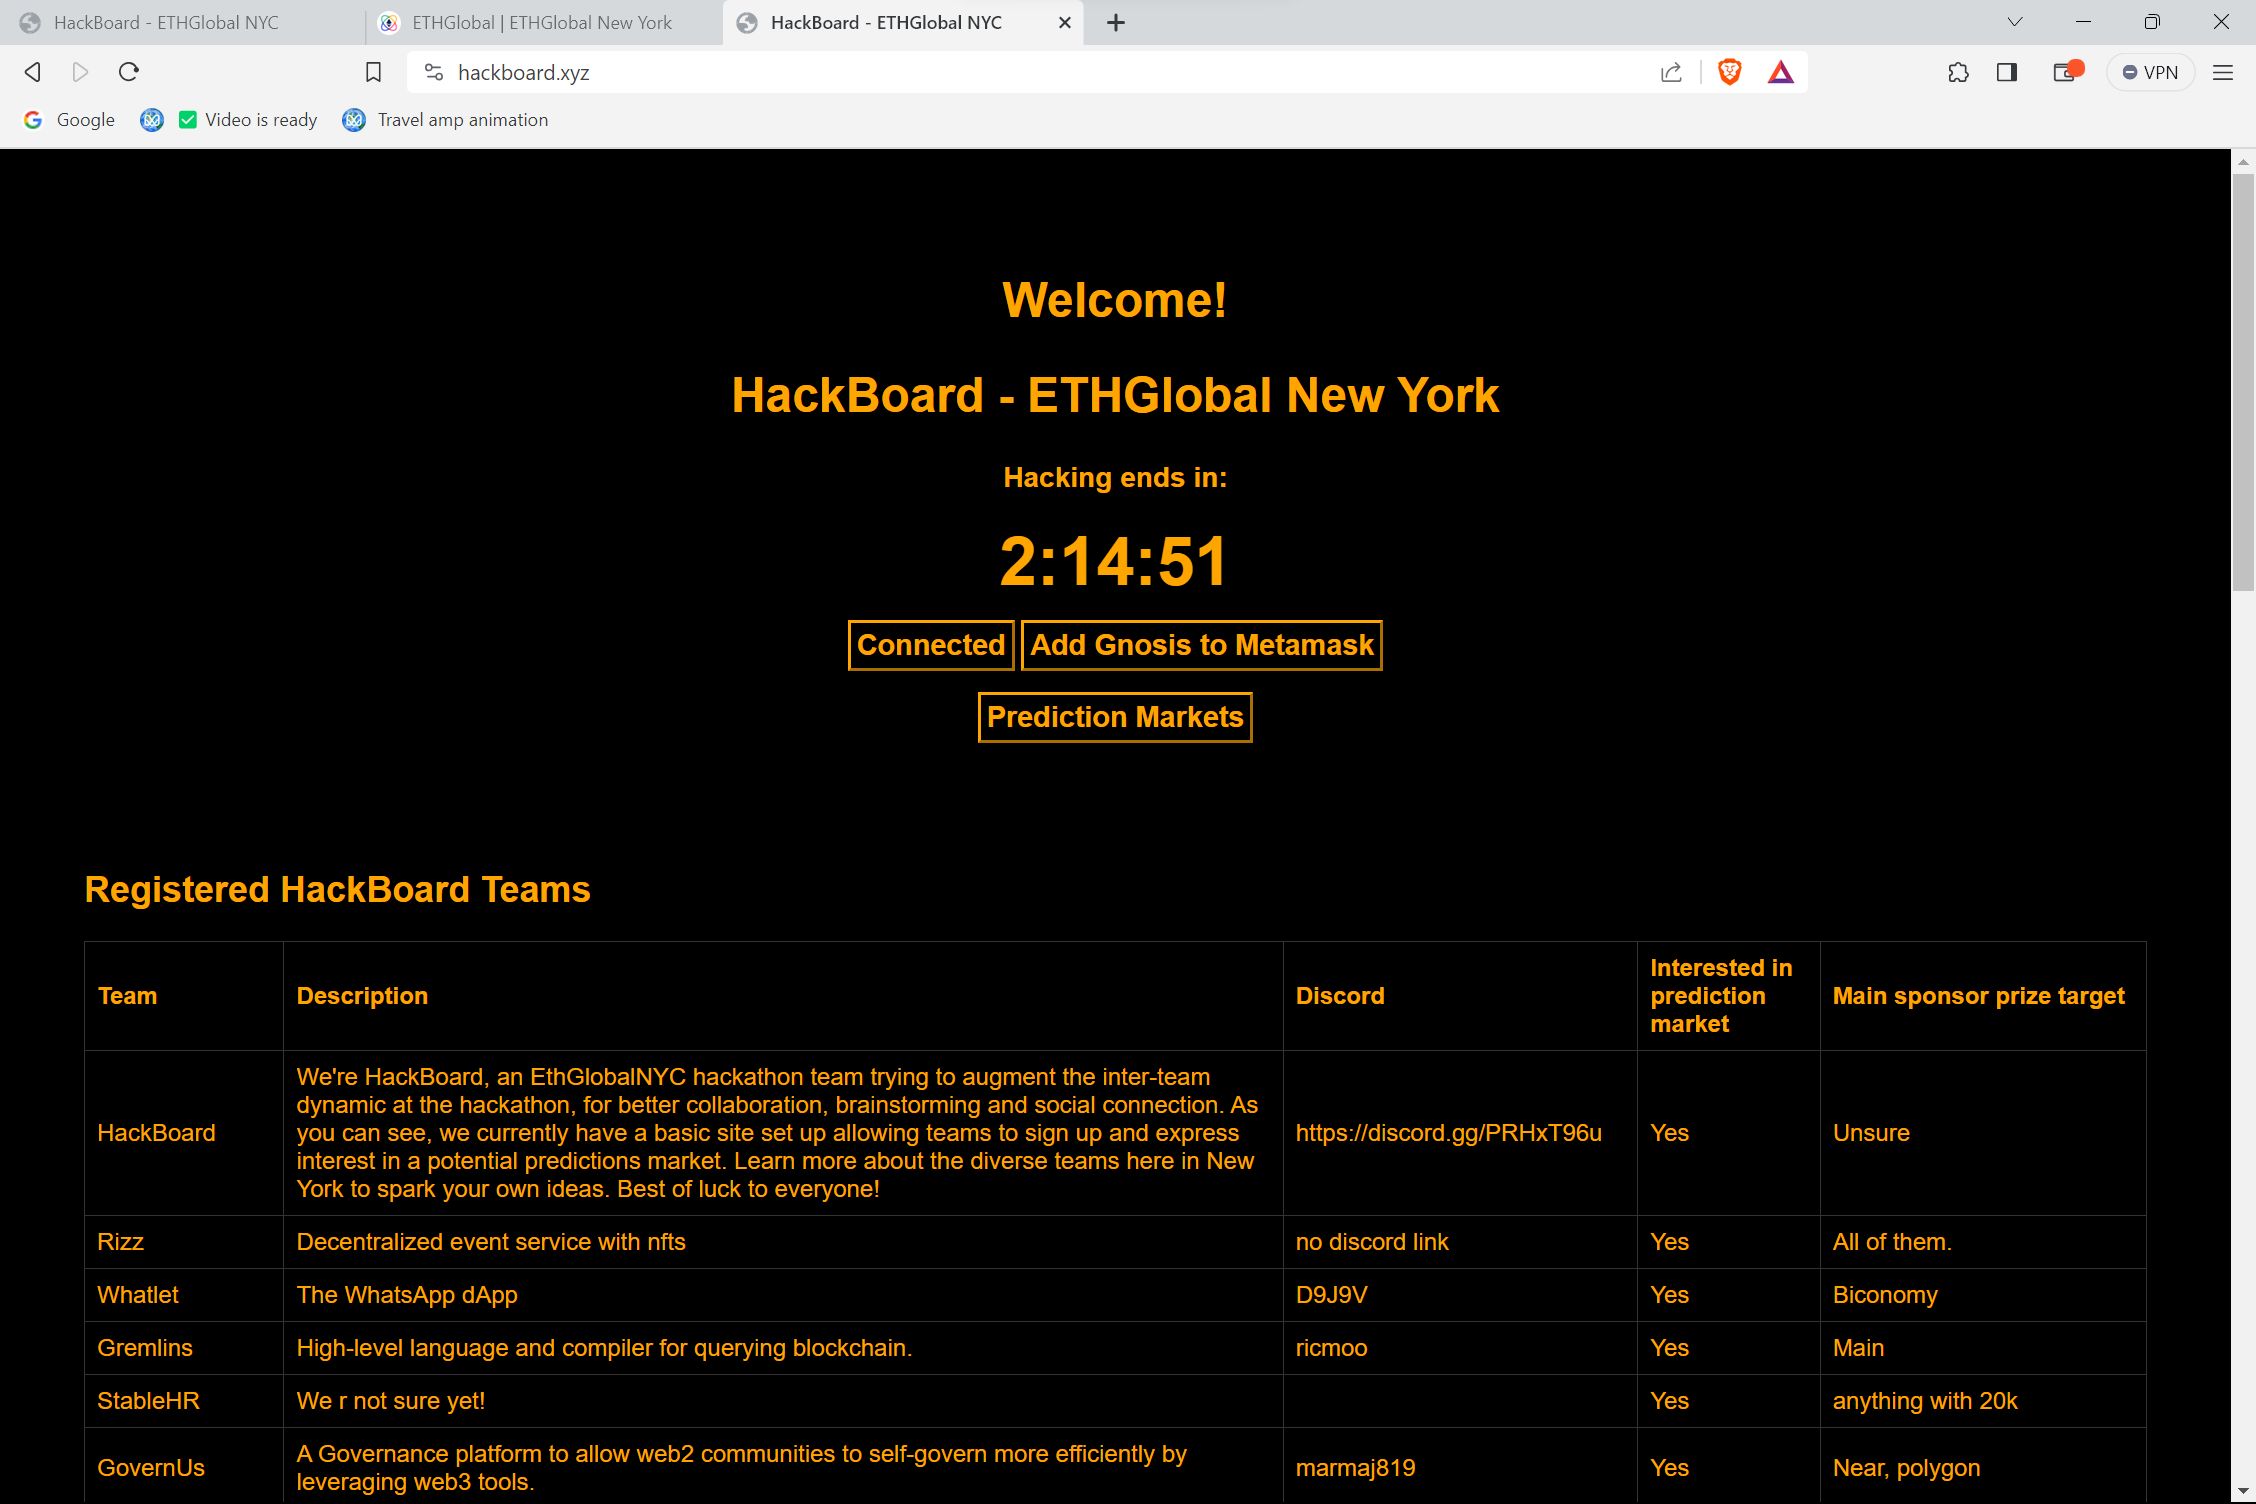Click the GovernUs team name

point(151,1468)
